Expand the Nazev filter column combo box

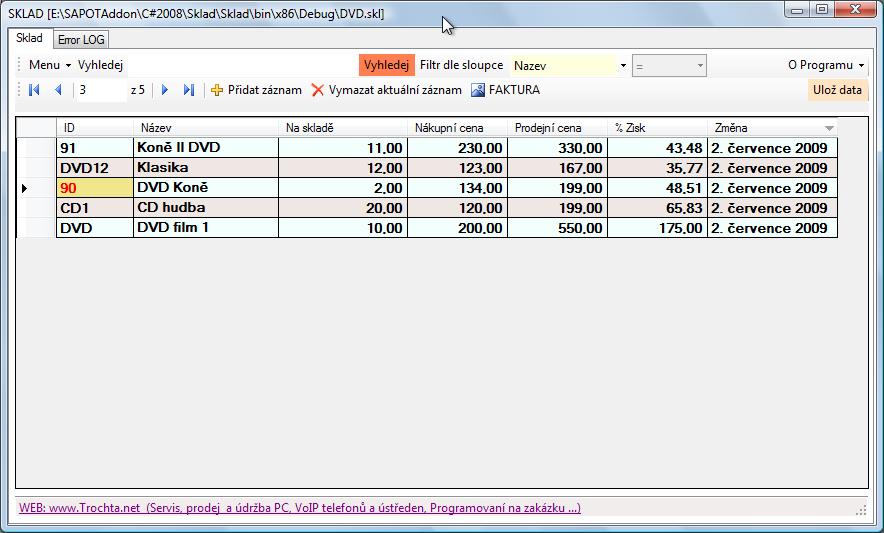tap(623, 66)
